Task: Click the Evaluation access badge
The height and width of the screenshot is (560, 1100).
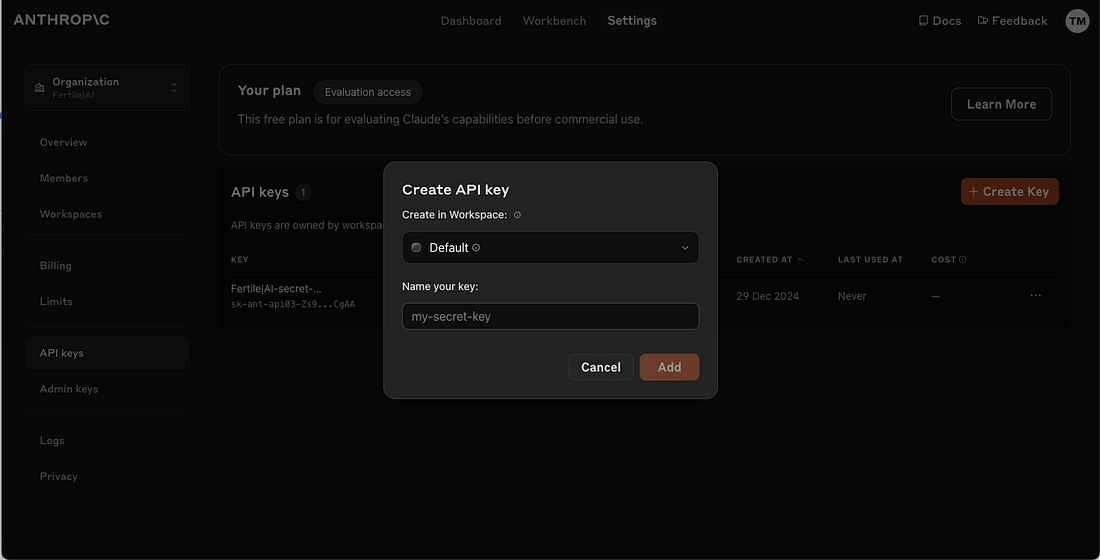Action: point(368,92)
